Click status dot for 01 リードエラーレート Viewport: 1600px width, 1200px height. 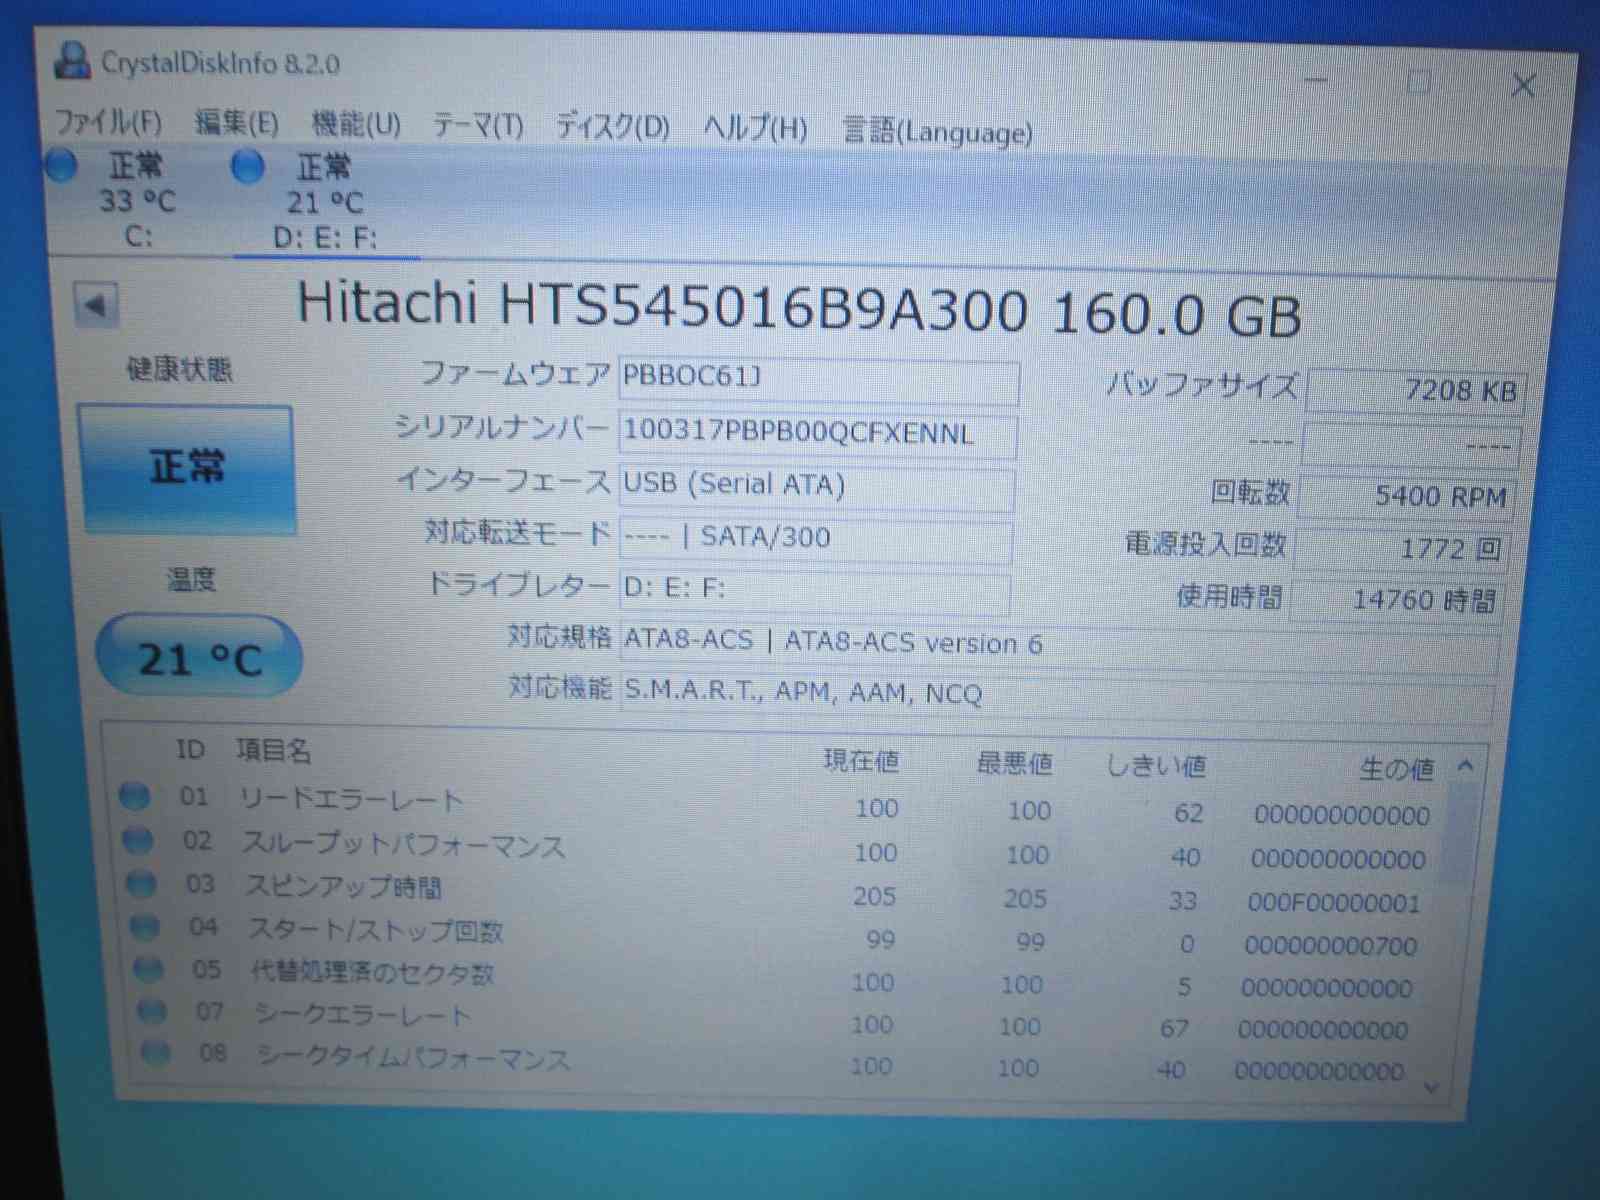(134, 796)
